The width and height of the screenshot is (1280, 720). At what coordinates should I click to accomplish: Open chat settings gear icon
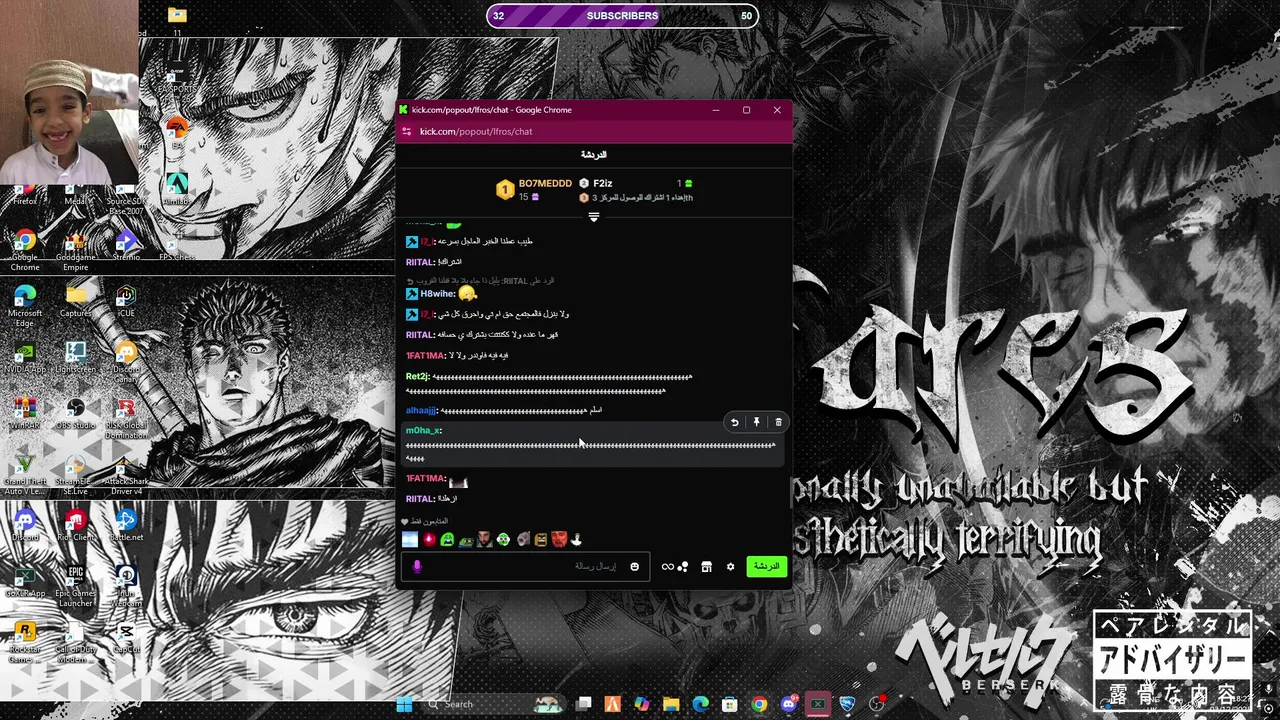click(x=730, y=567)
